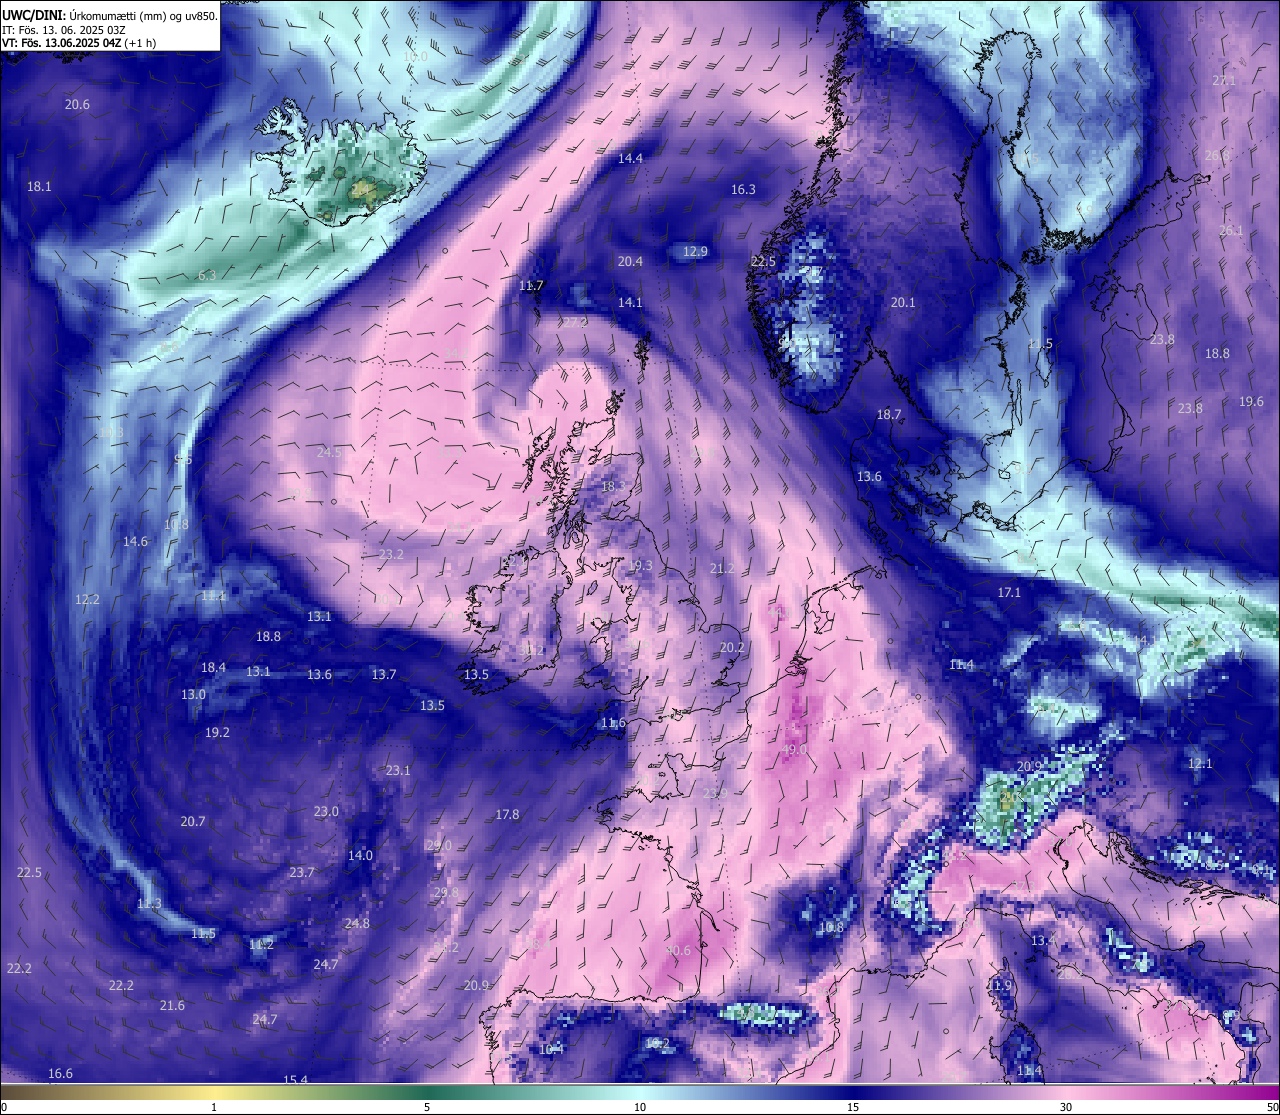
Task: Click the map value '20.2' over eastern England
Action: coord(732,648)
